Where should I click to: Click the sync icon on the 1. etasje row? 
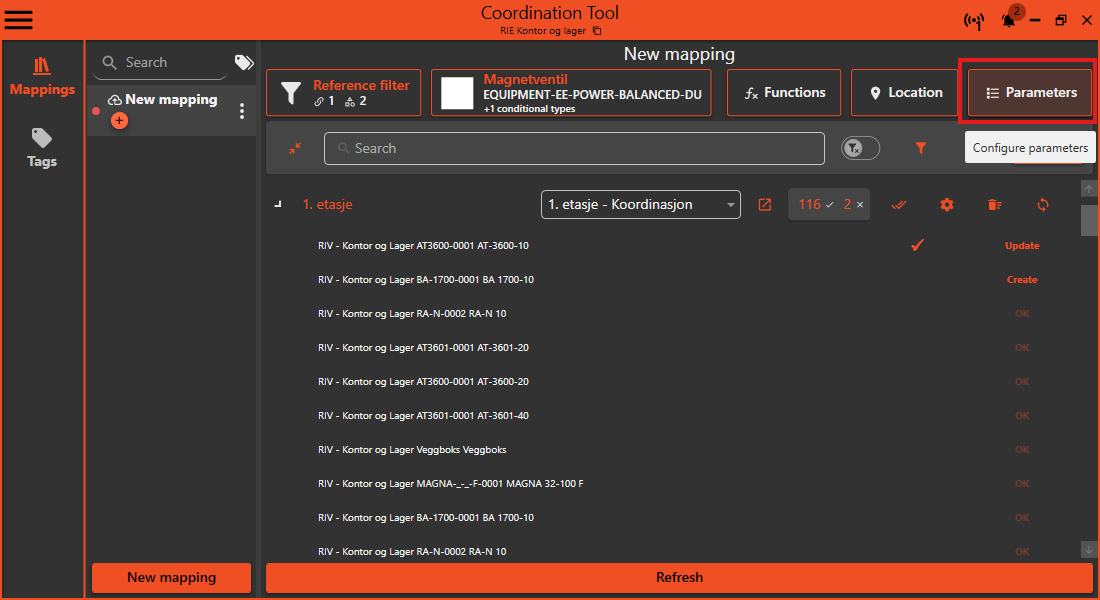[x=1043, y=204]
